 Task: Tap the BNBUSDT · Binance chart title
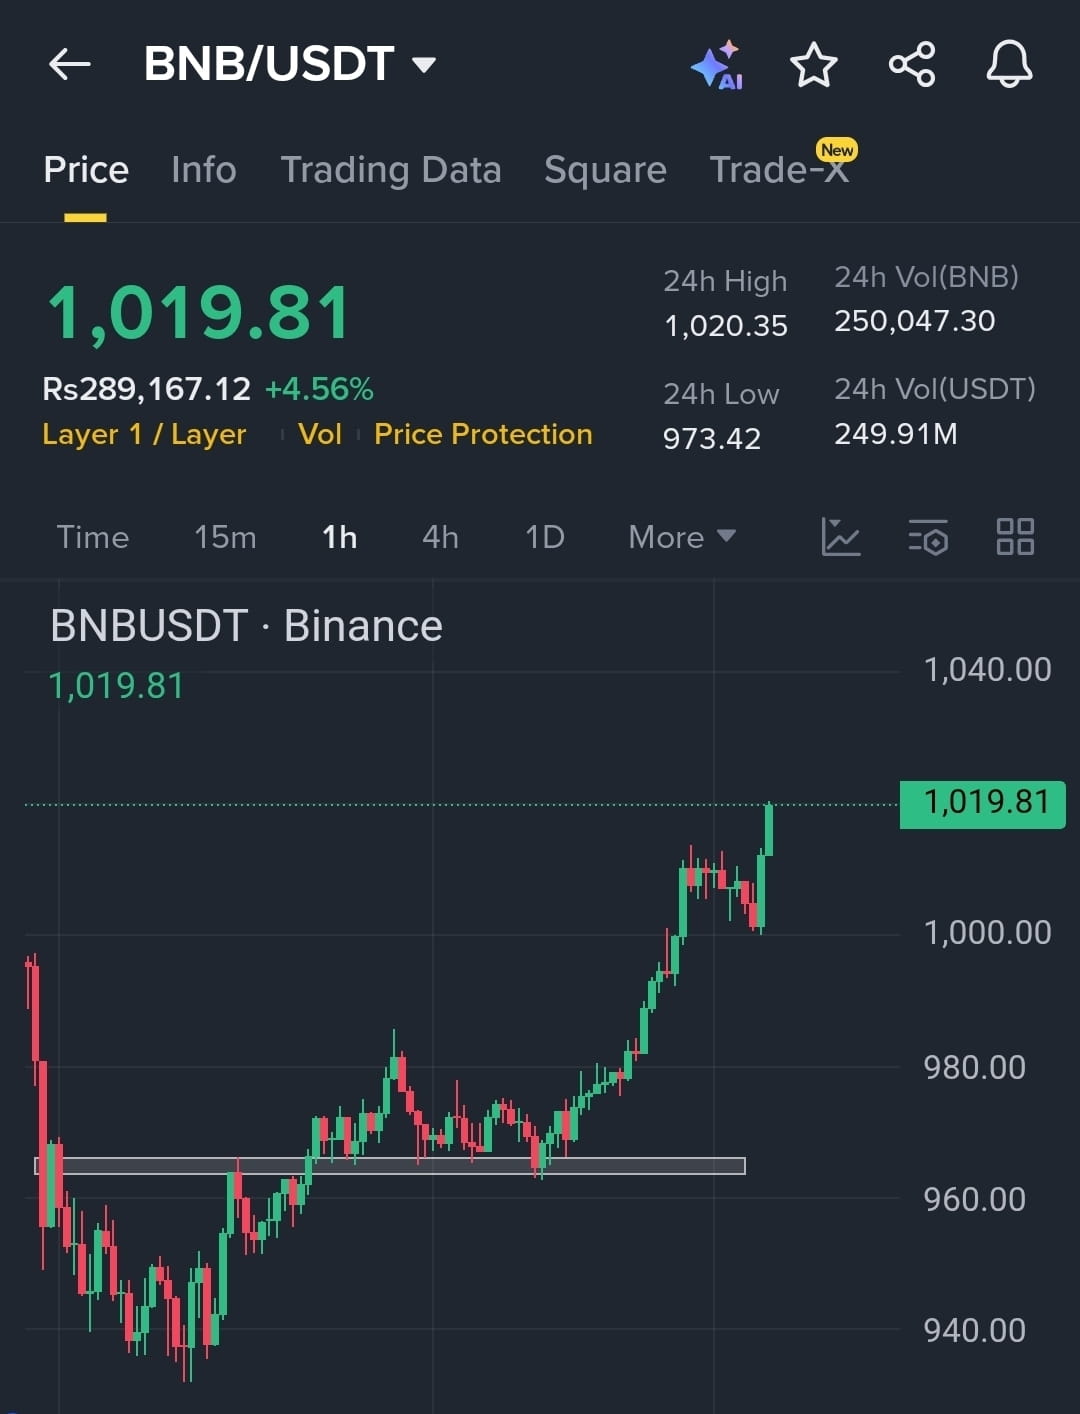[247, 627]
